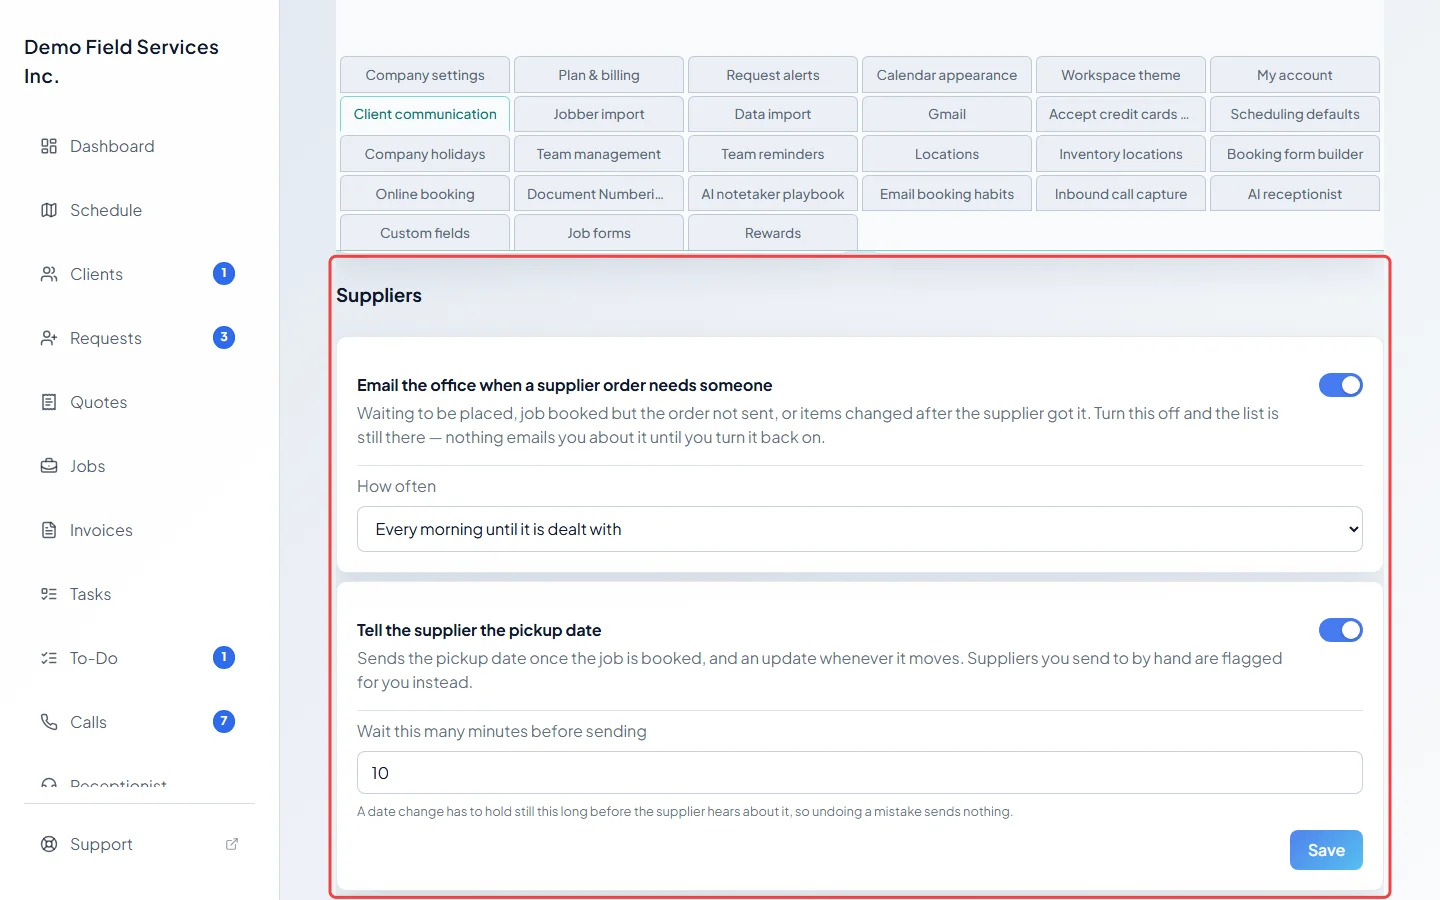Disable the supplier order email toggle
The height and width of the screenshot is (900, 1440).
1341,385
